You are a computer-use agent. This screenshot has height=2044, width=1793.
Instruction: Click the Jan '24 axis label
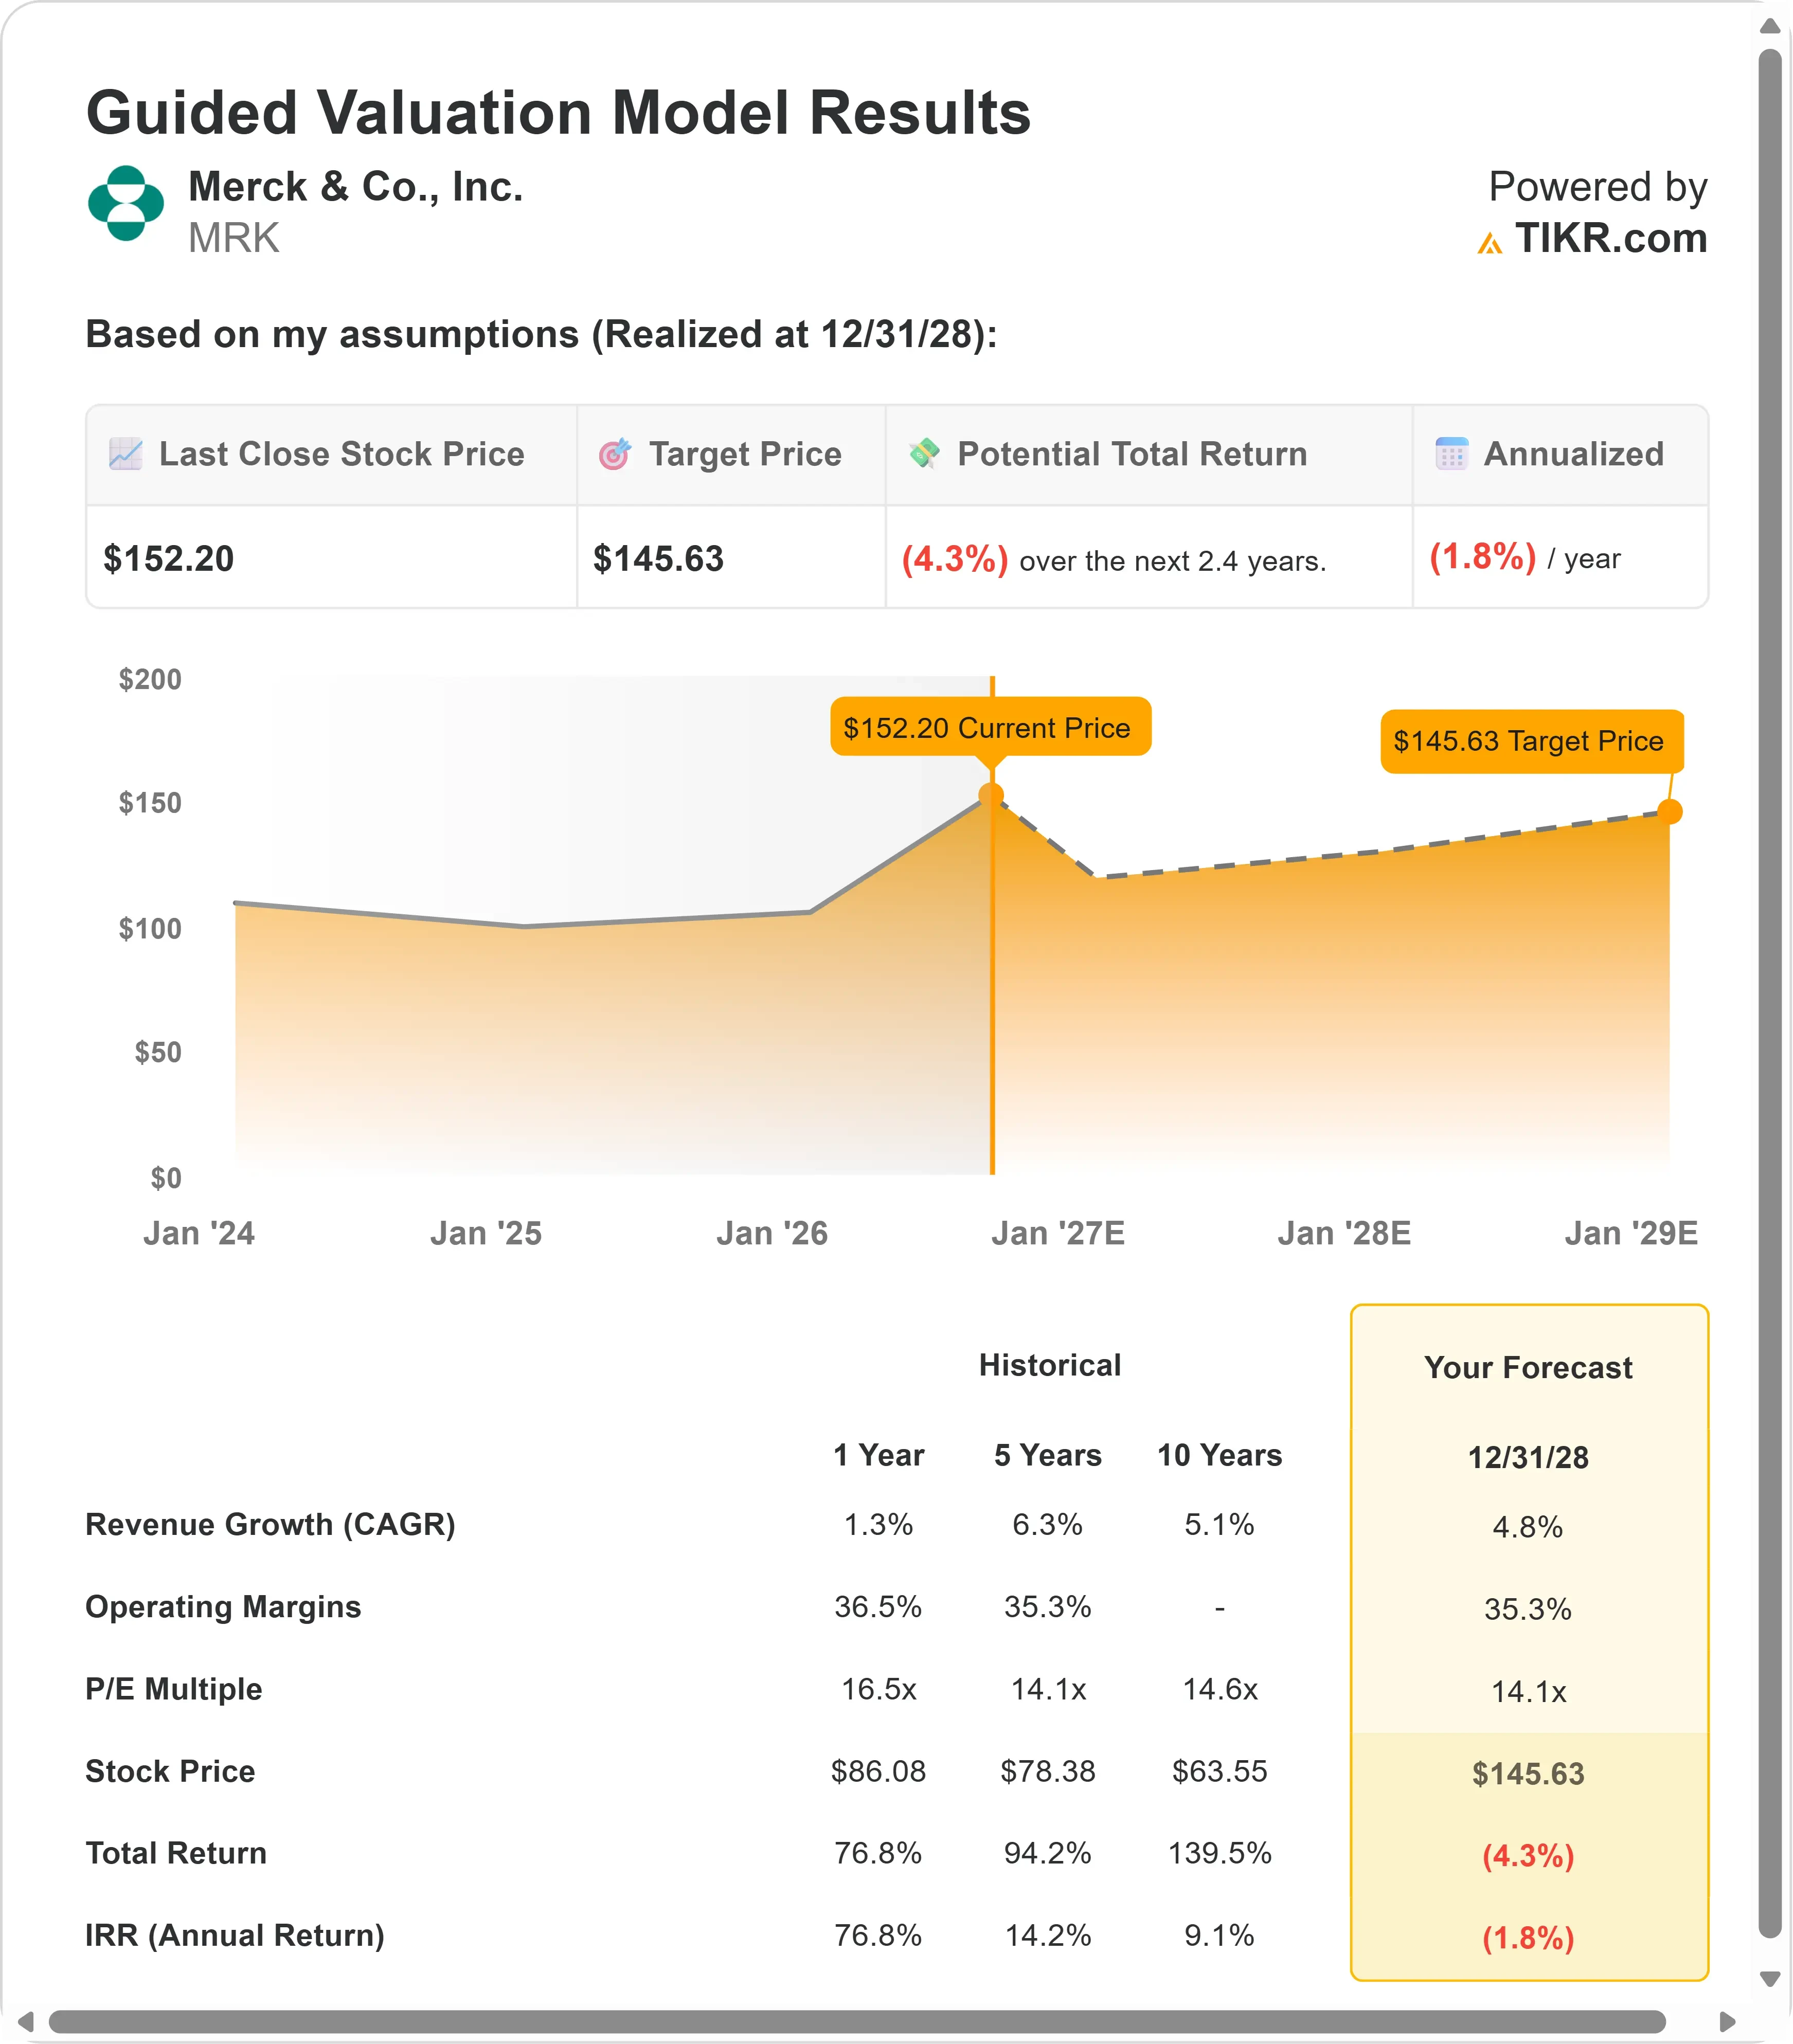[x=199, y=1233]
